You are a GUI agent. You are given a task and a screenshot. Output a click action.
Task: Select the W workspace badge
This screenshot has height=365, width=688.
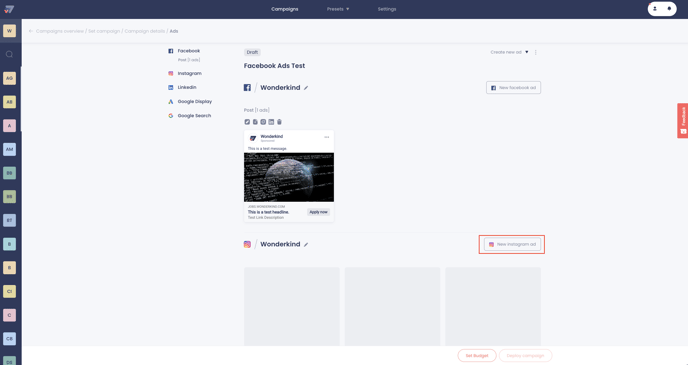click(9, 31)
